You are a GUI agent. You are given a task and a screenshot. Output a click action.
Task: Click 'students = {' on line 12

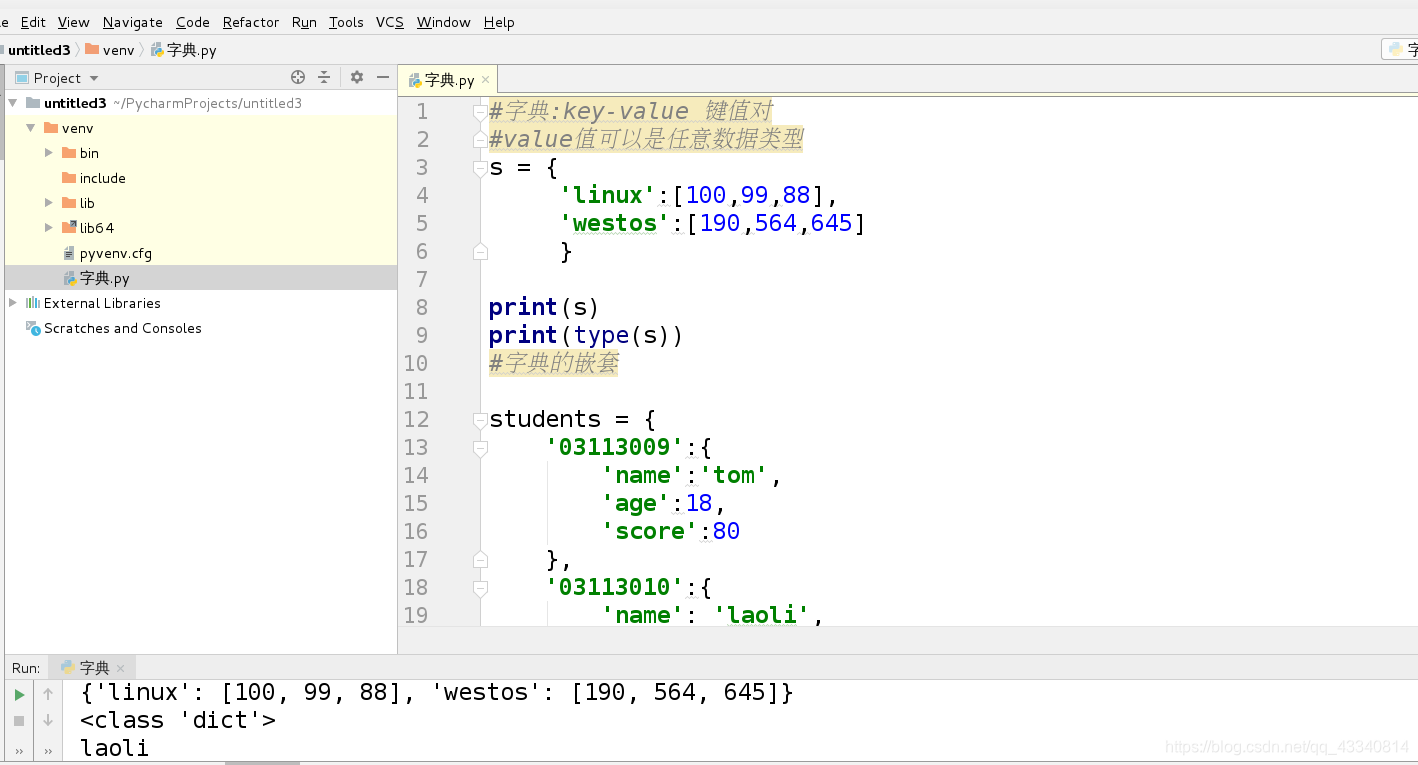point(572,419)
